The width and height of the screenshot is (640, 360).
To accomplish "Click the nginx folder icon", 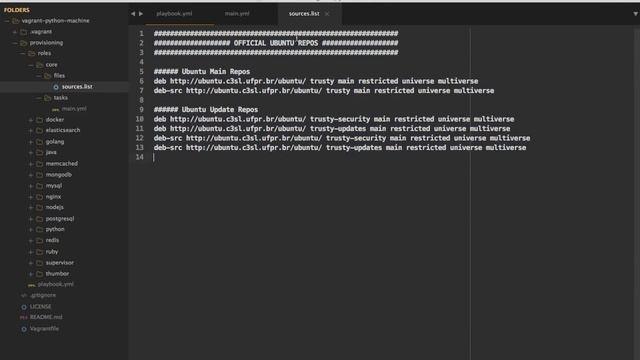I will click(40, 197).
